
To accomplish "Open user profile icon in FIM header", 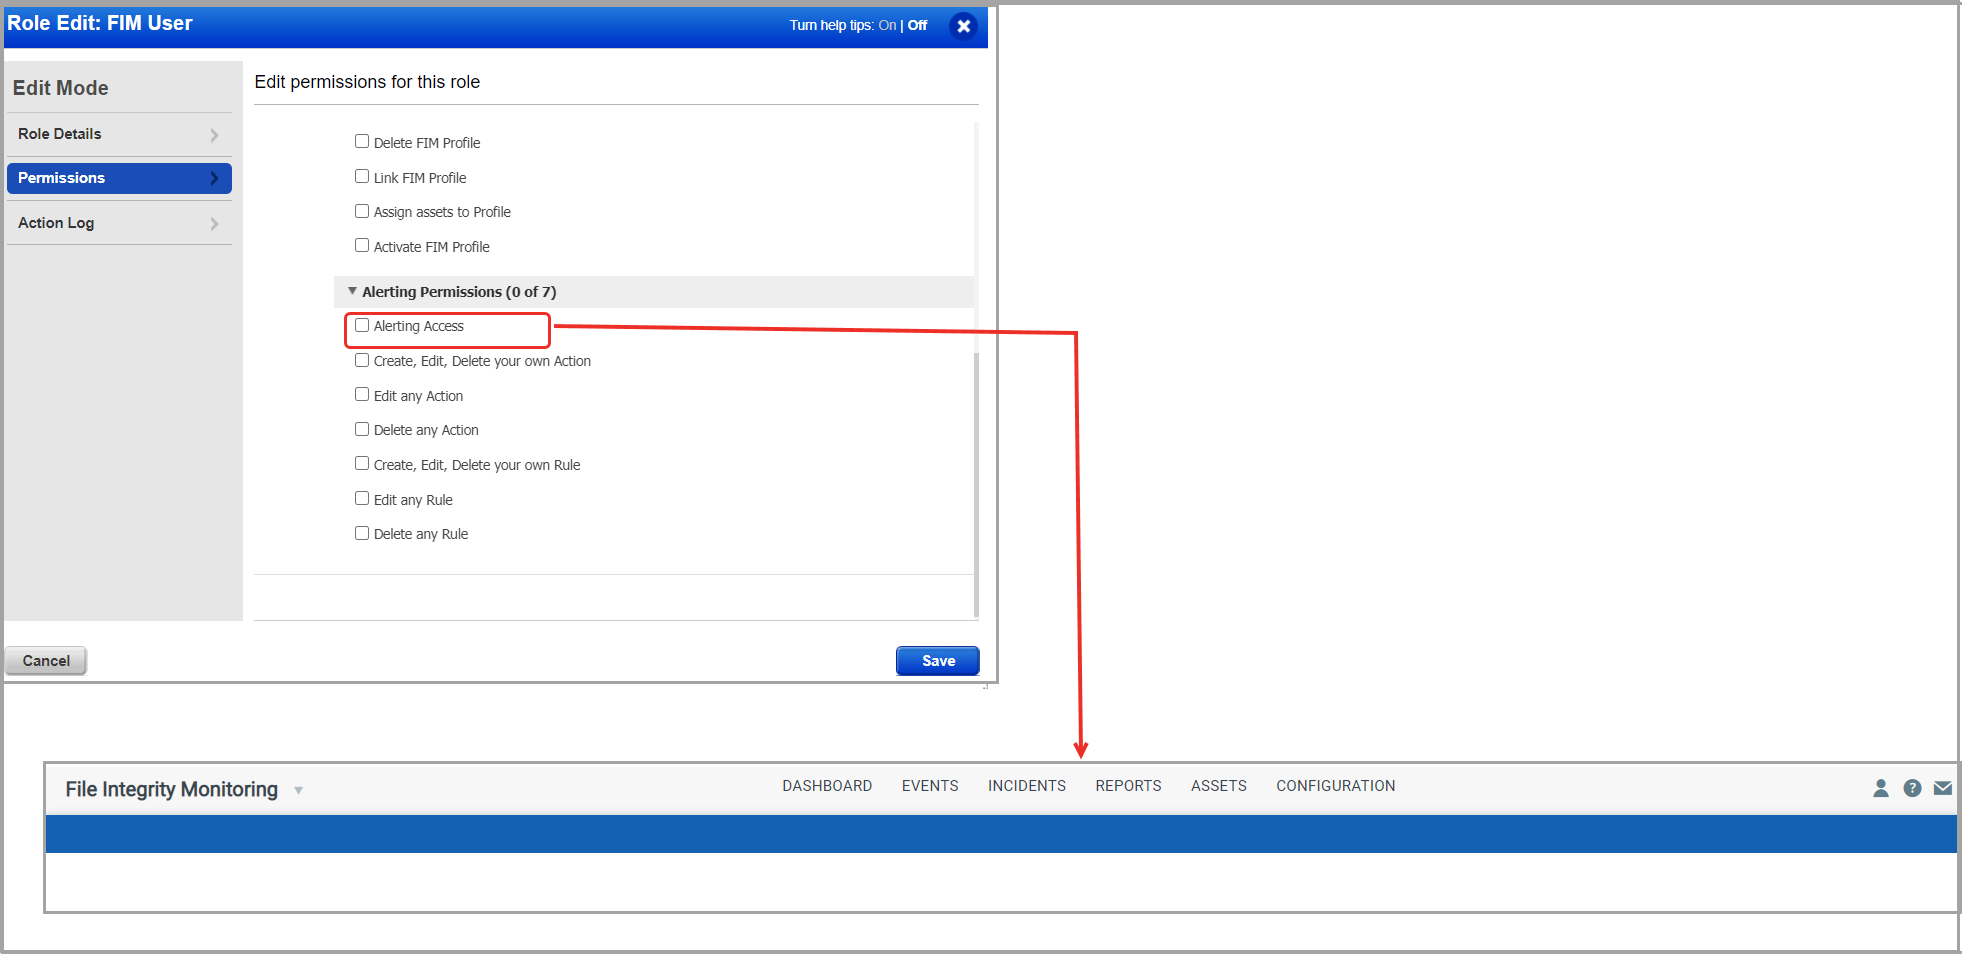I will [1880, 788].
